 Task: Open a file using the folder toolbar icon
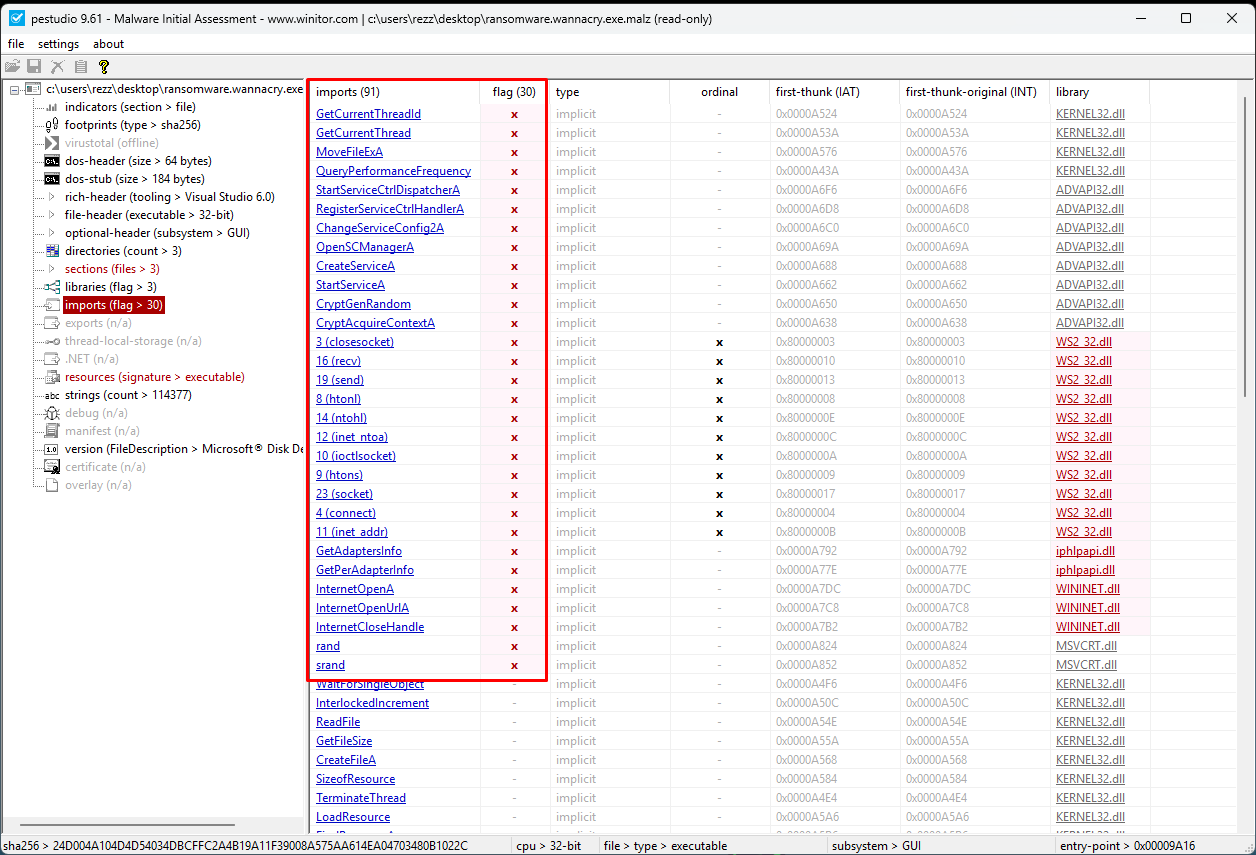pyautogui.click(x=13, y=66)
